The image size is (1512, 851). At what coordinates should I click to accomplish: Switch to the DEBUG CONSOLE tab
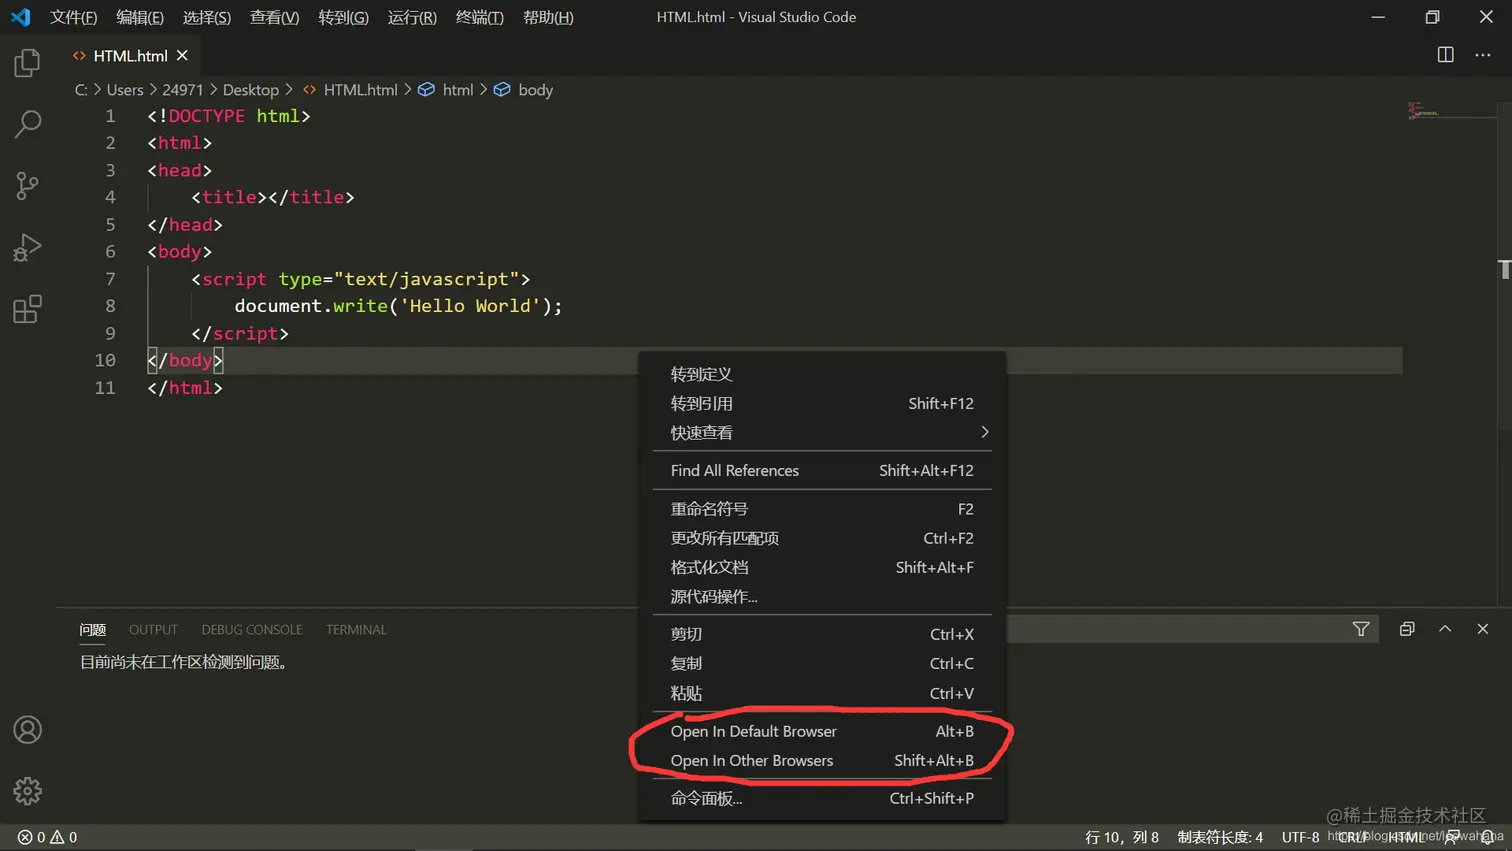[252, 630]
